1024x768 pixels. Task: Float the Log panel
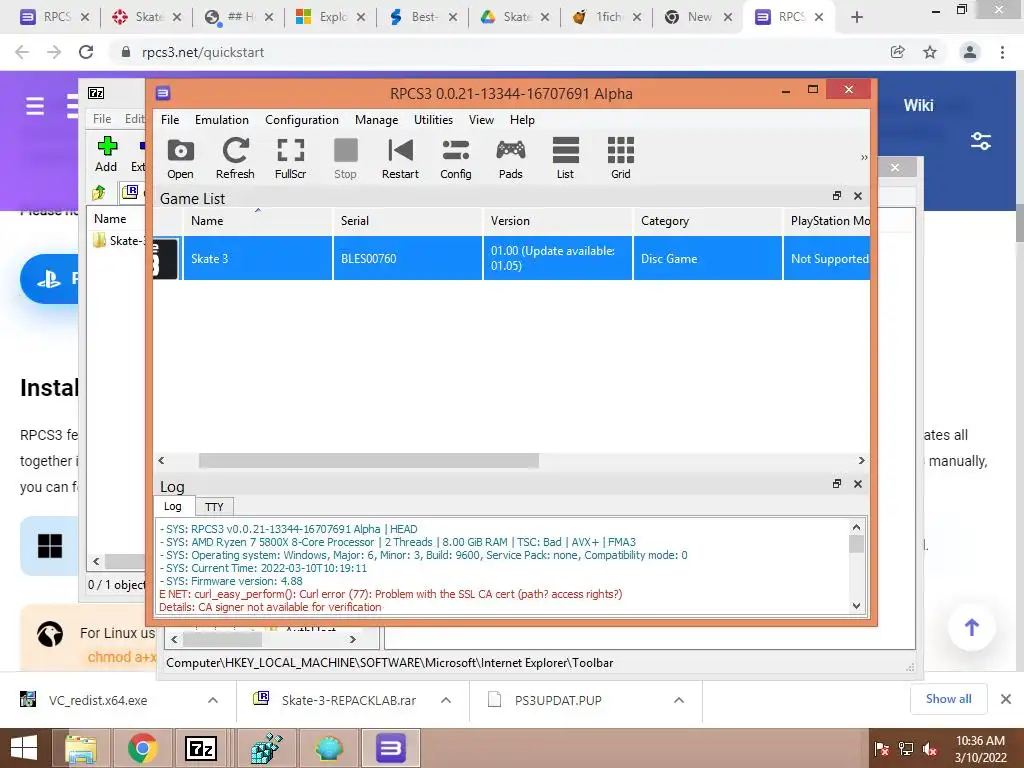[837, 484]
